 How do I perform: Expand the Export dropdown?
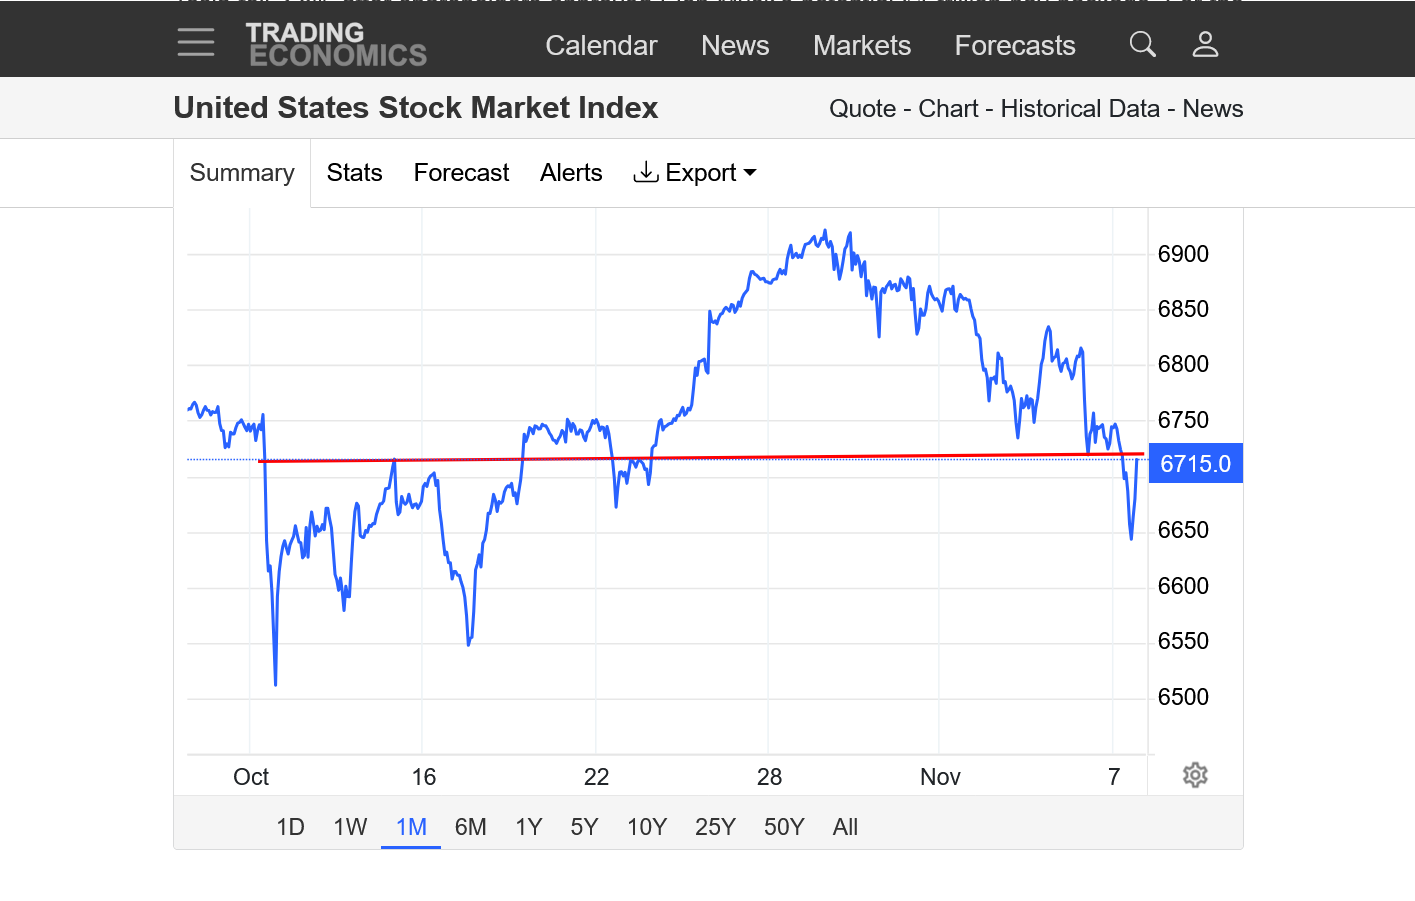click(696, 173)
